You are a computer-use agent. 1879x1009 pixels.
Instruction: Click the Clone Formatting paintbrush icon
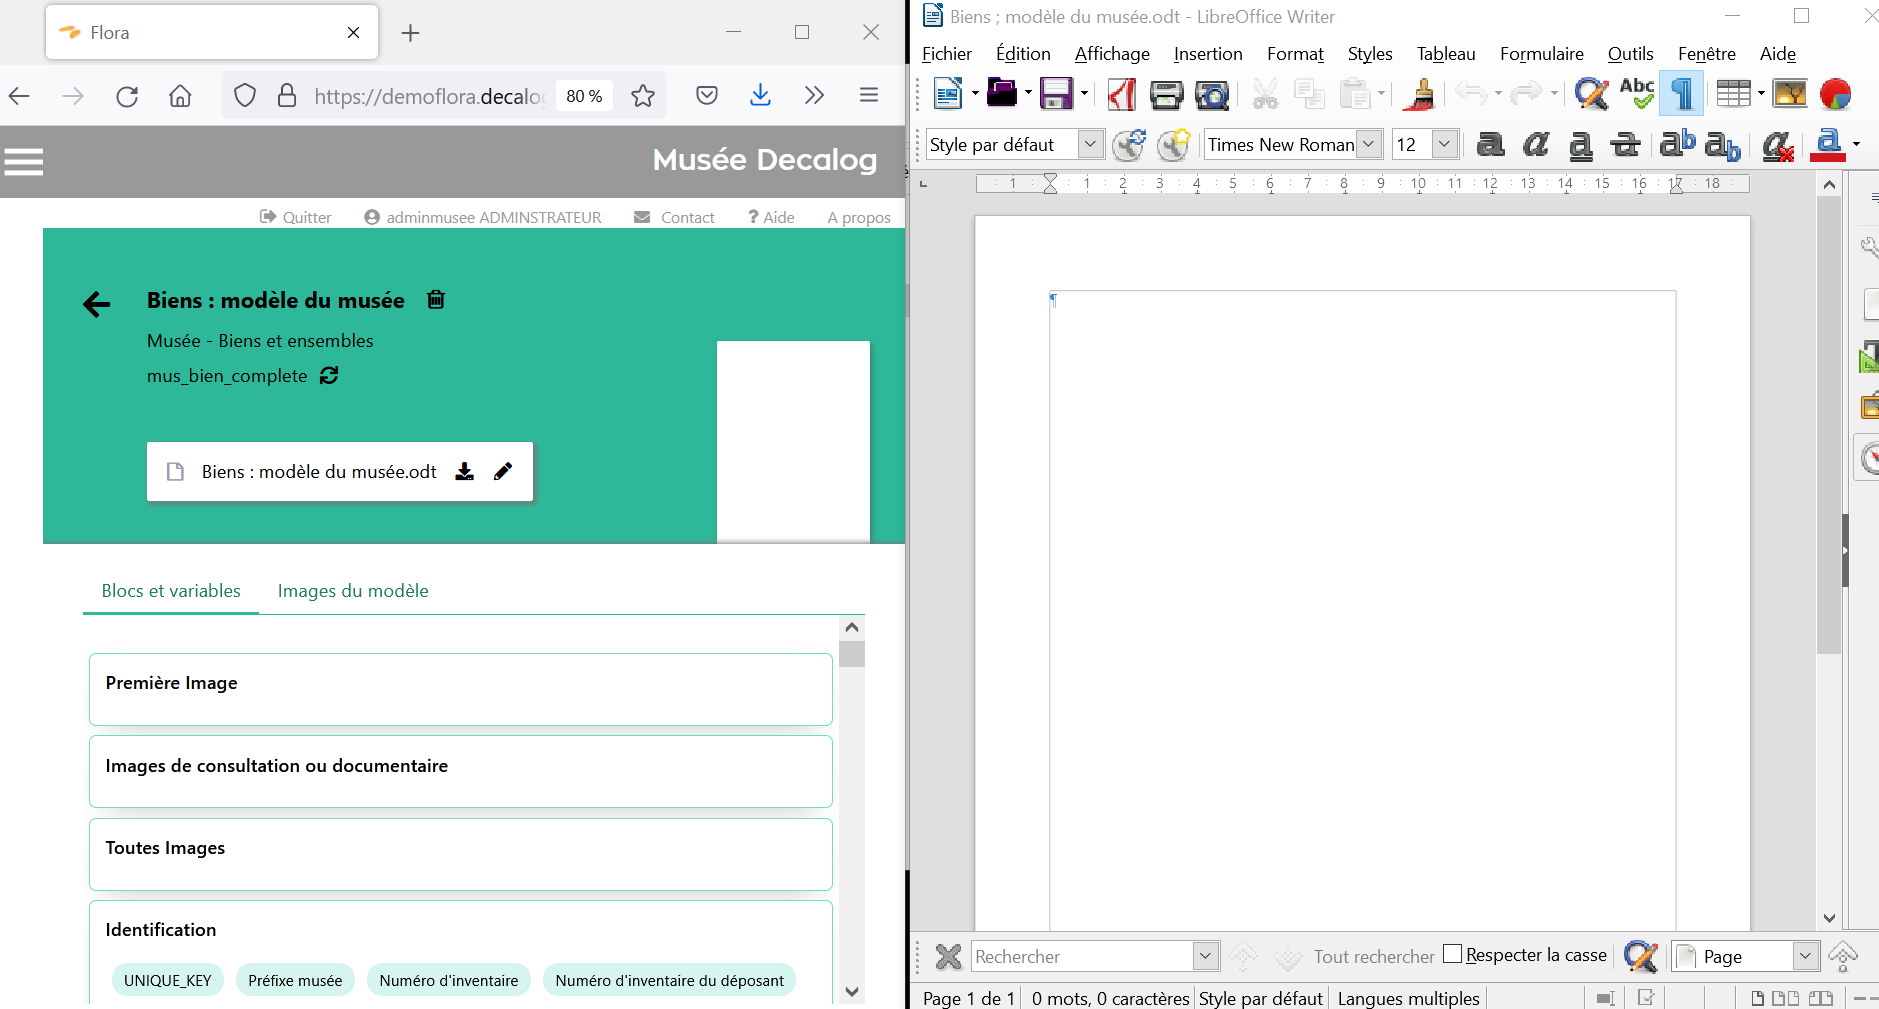tap(1420, 94)
